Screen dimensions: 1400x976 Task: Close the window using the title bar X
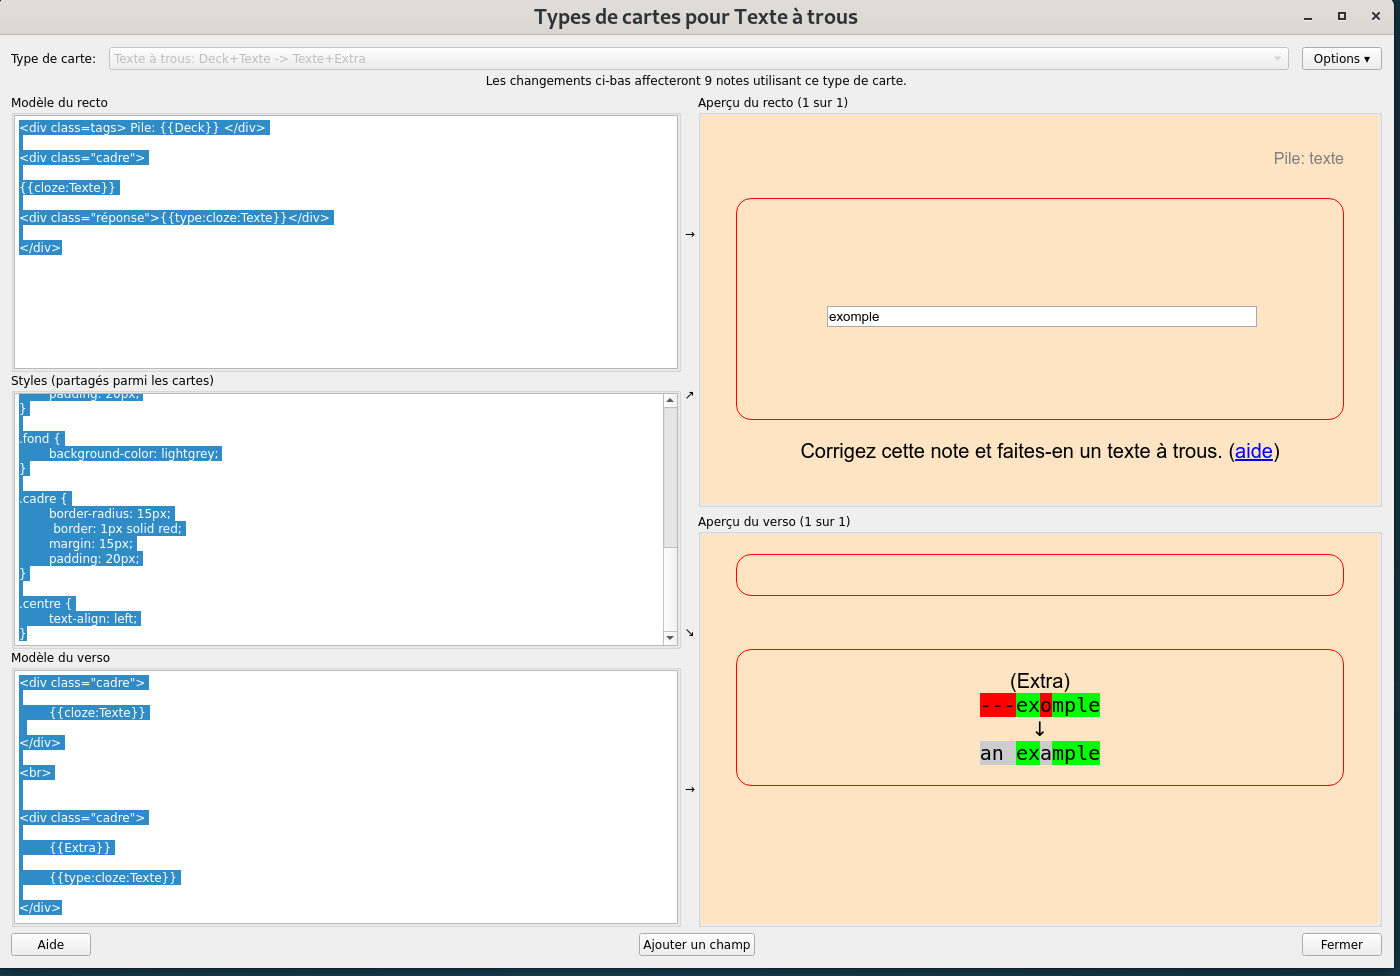tap(1376, 17)
